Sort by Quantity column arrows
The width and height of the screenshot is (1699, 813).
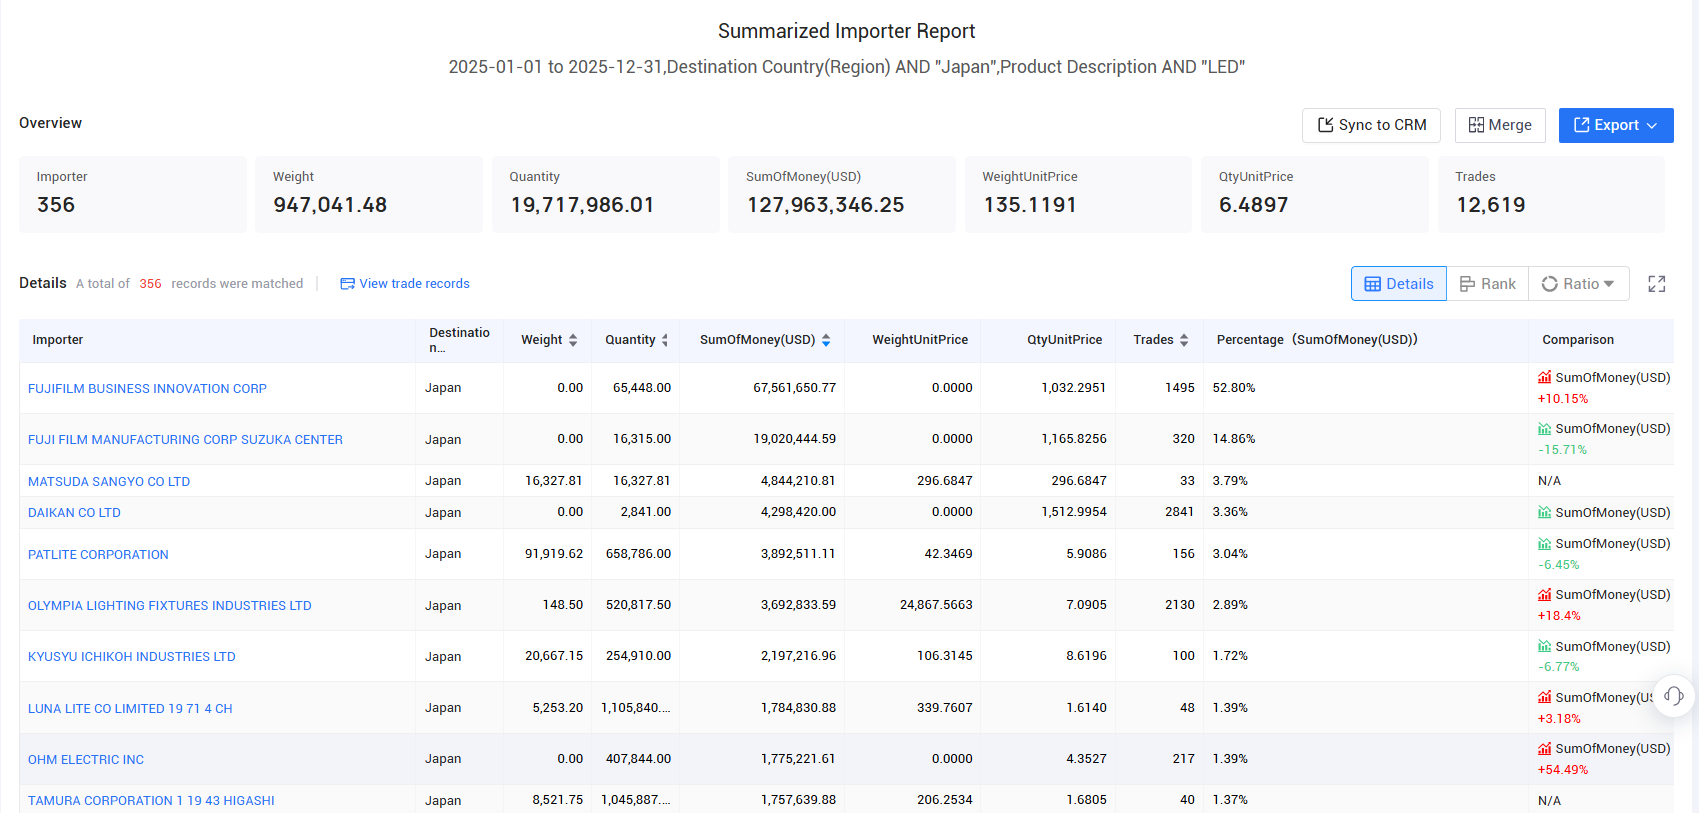665,340
